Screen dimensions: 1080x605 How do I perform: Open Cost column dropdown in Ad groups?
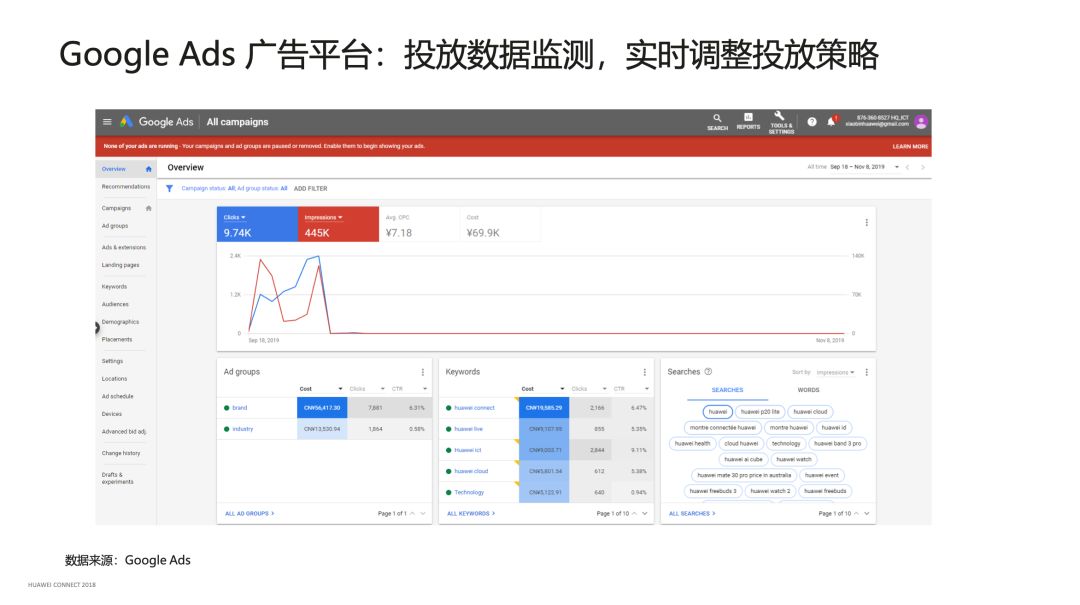340,389
